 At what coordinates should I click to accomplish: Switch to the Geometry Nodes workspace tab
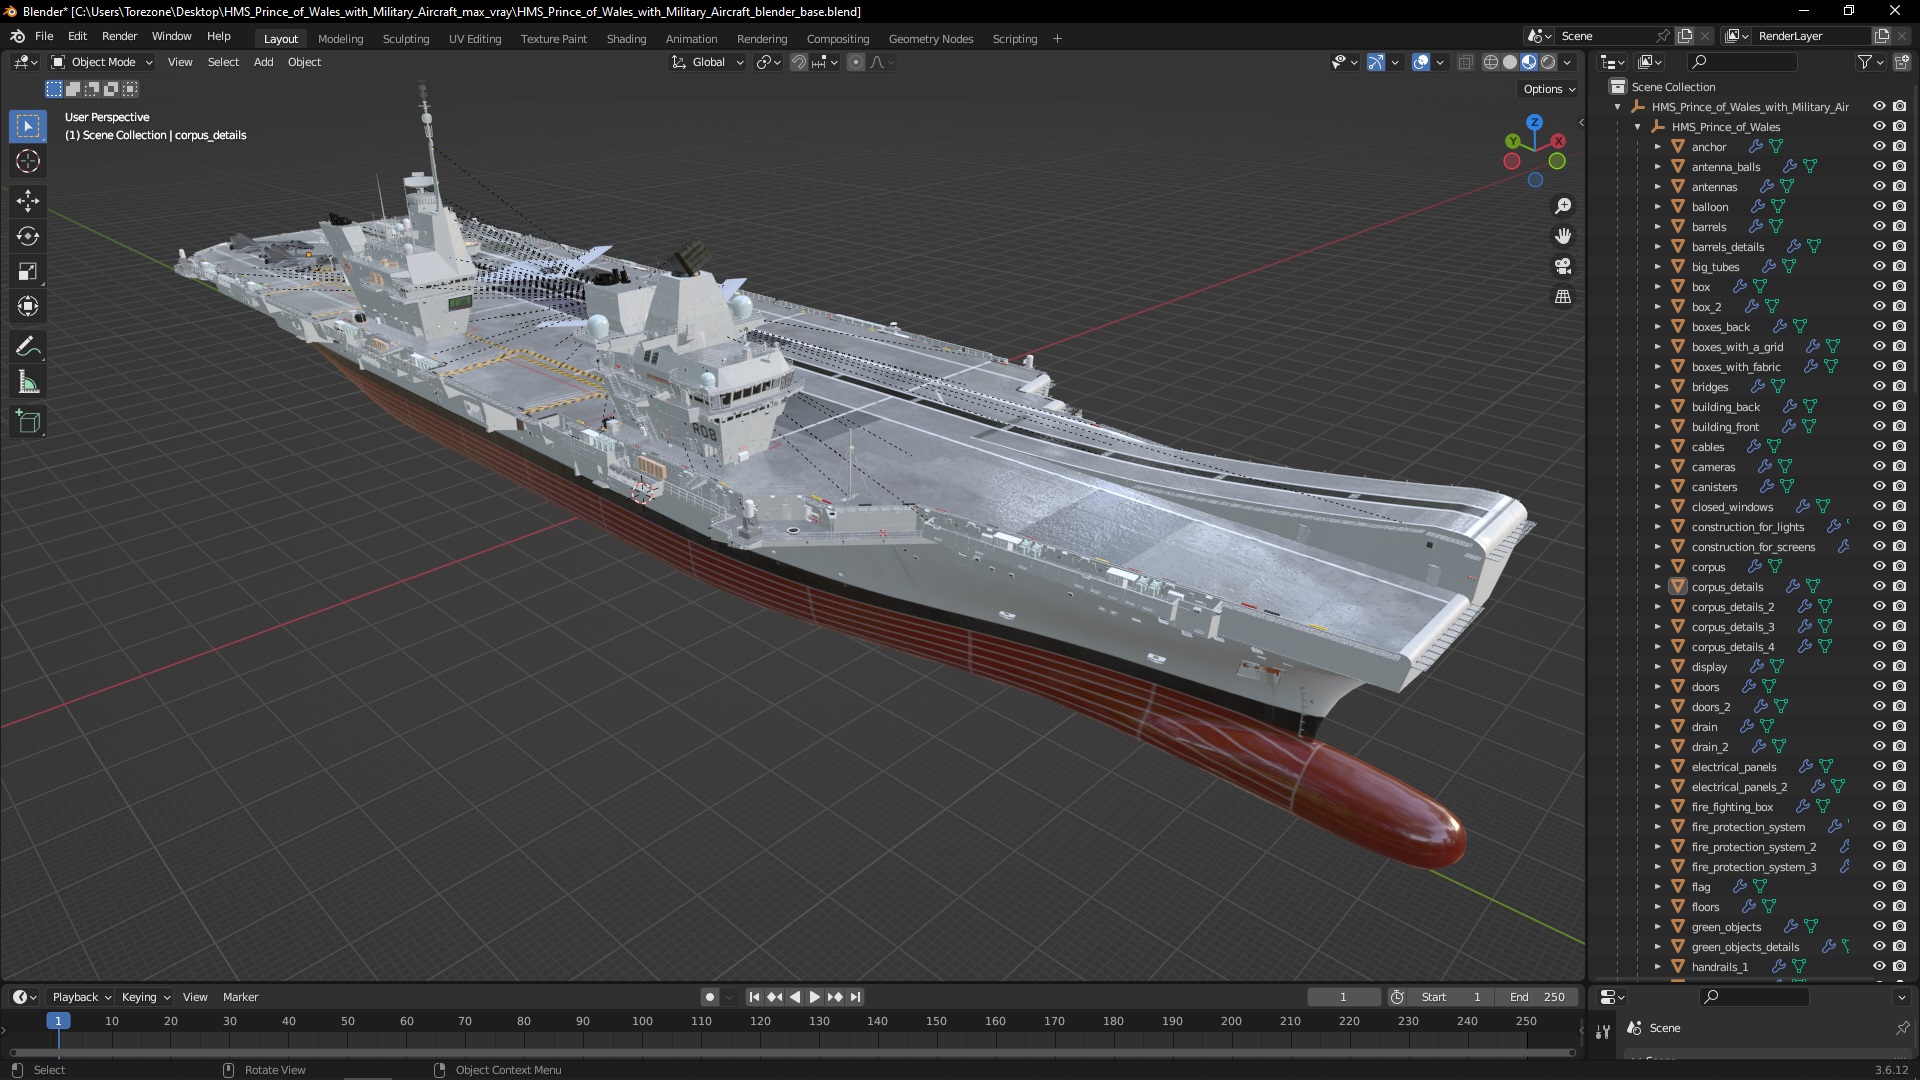[930, 39]
